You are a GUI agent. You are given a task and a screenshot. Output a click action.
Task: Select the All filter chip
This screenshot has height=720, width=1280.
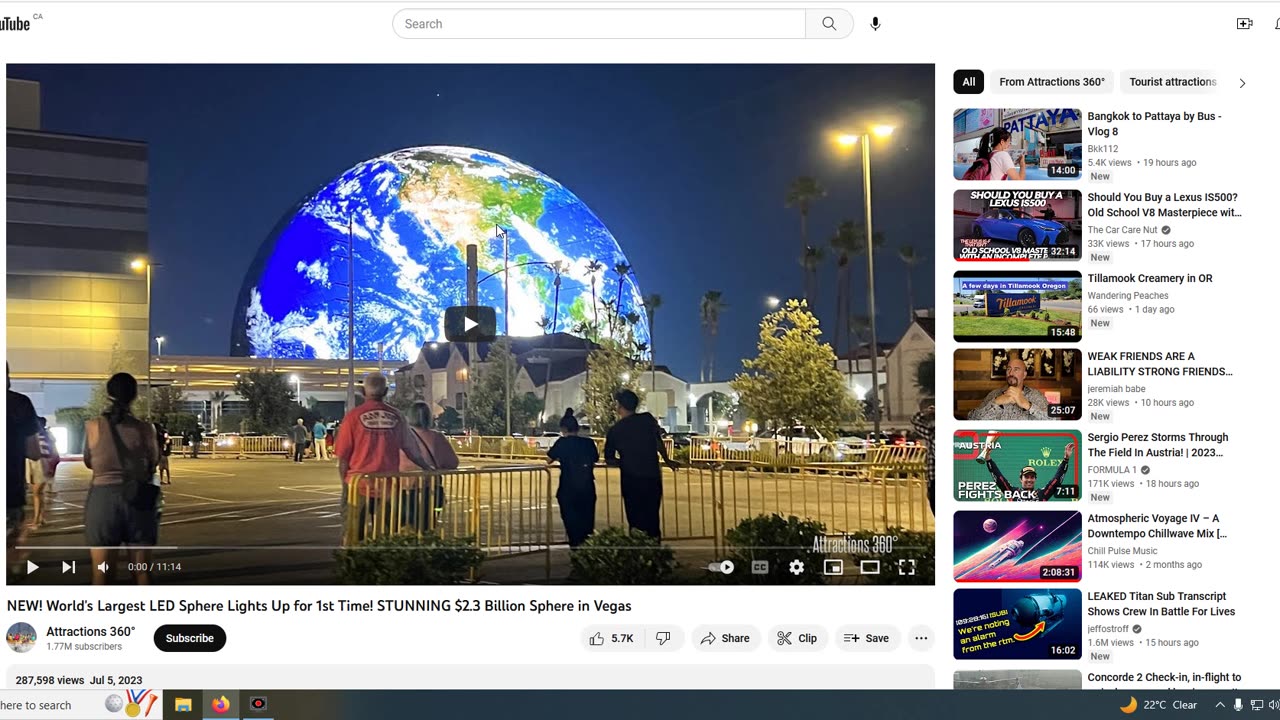click(x=969, y=82)
